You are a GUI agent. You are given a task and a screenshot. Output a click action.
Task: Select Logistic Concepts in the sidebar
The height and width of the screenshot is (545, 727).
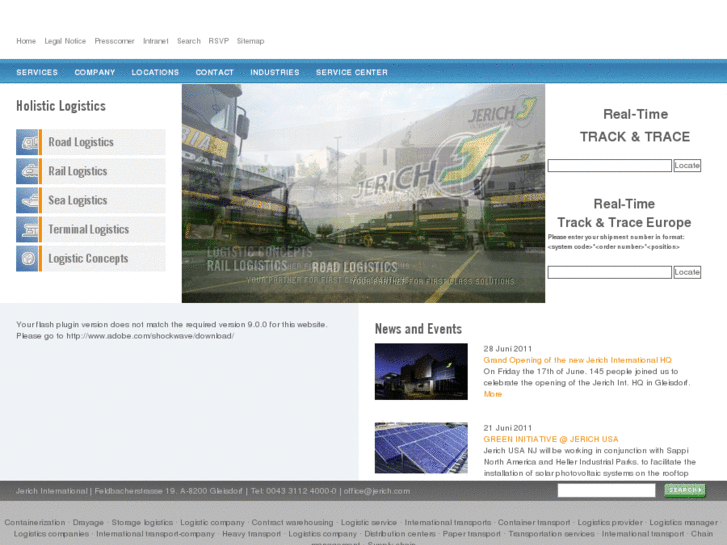click(91, 258)
